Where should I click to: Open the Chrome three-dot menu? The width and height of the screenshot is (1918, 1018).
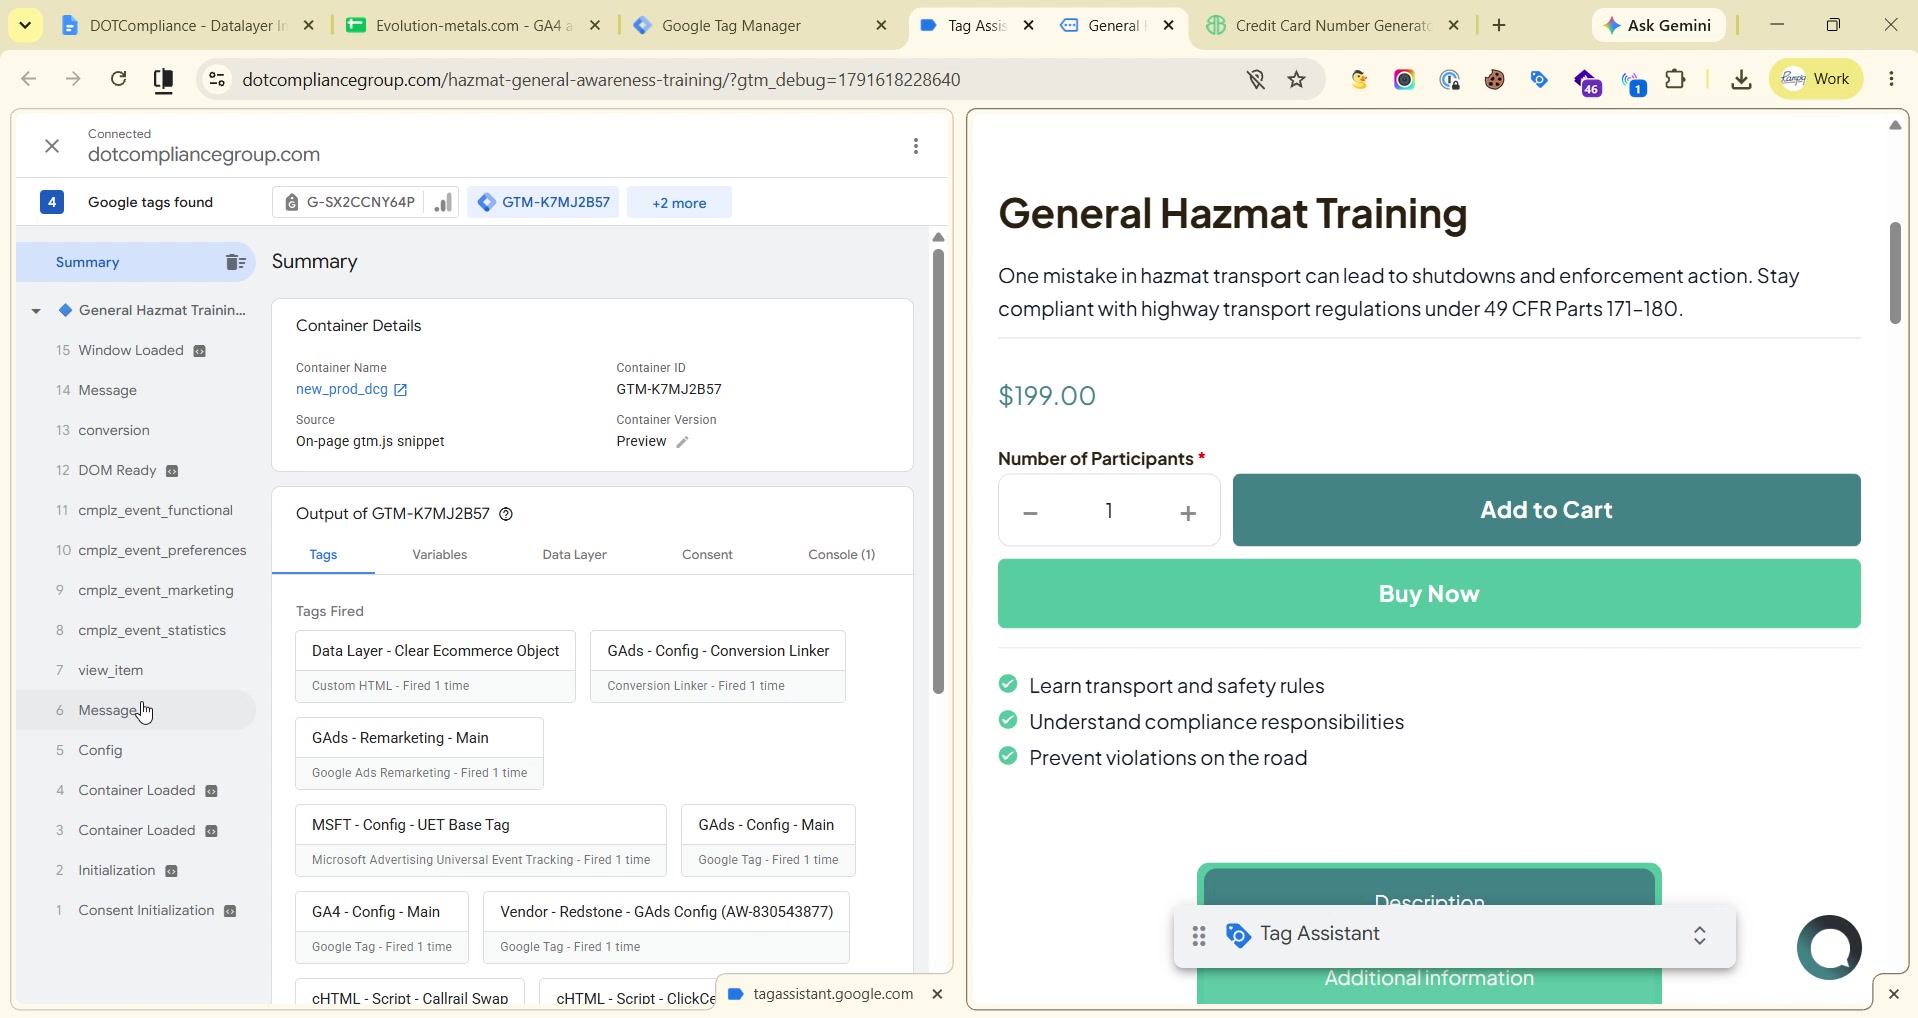[1892, 80]
